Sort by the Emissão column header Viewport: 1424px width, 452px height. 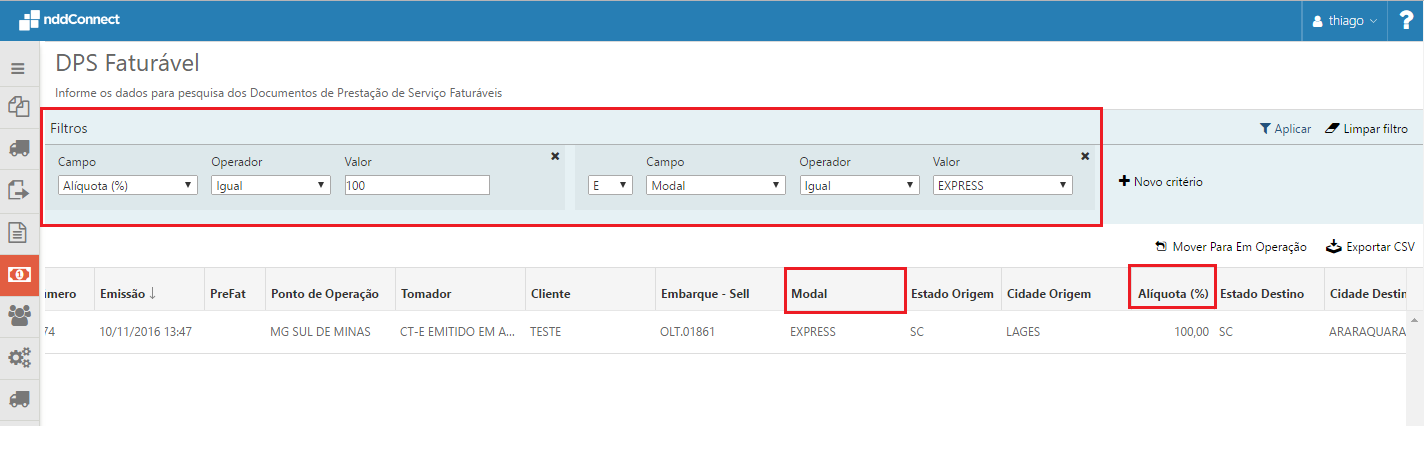coord(127,294)
